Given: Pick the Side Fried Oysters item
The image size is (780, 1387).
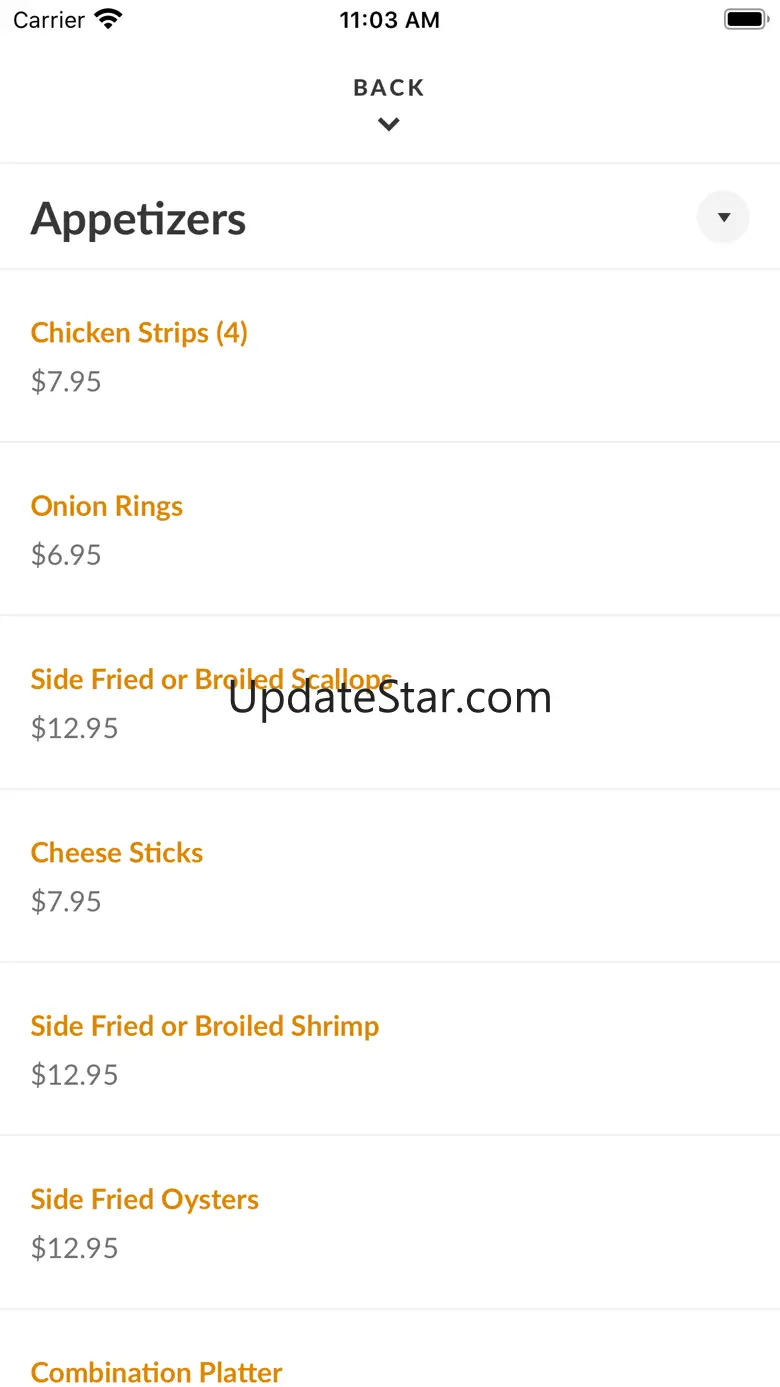Looking at the screenshot, I should coord(145,1199).
